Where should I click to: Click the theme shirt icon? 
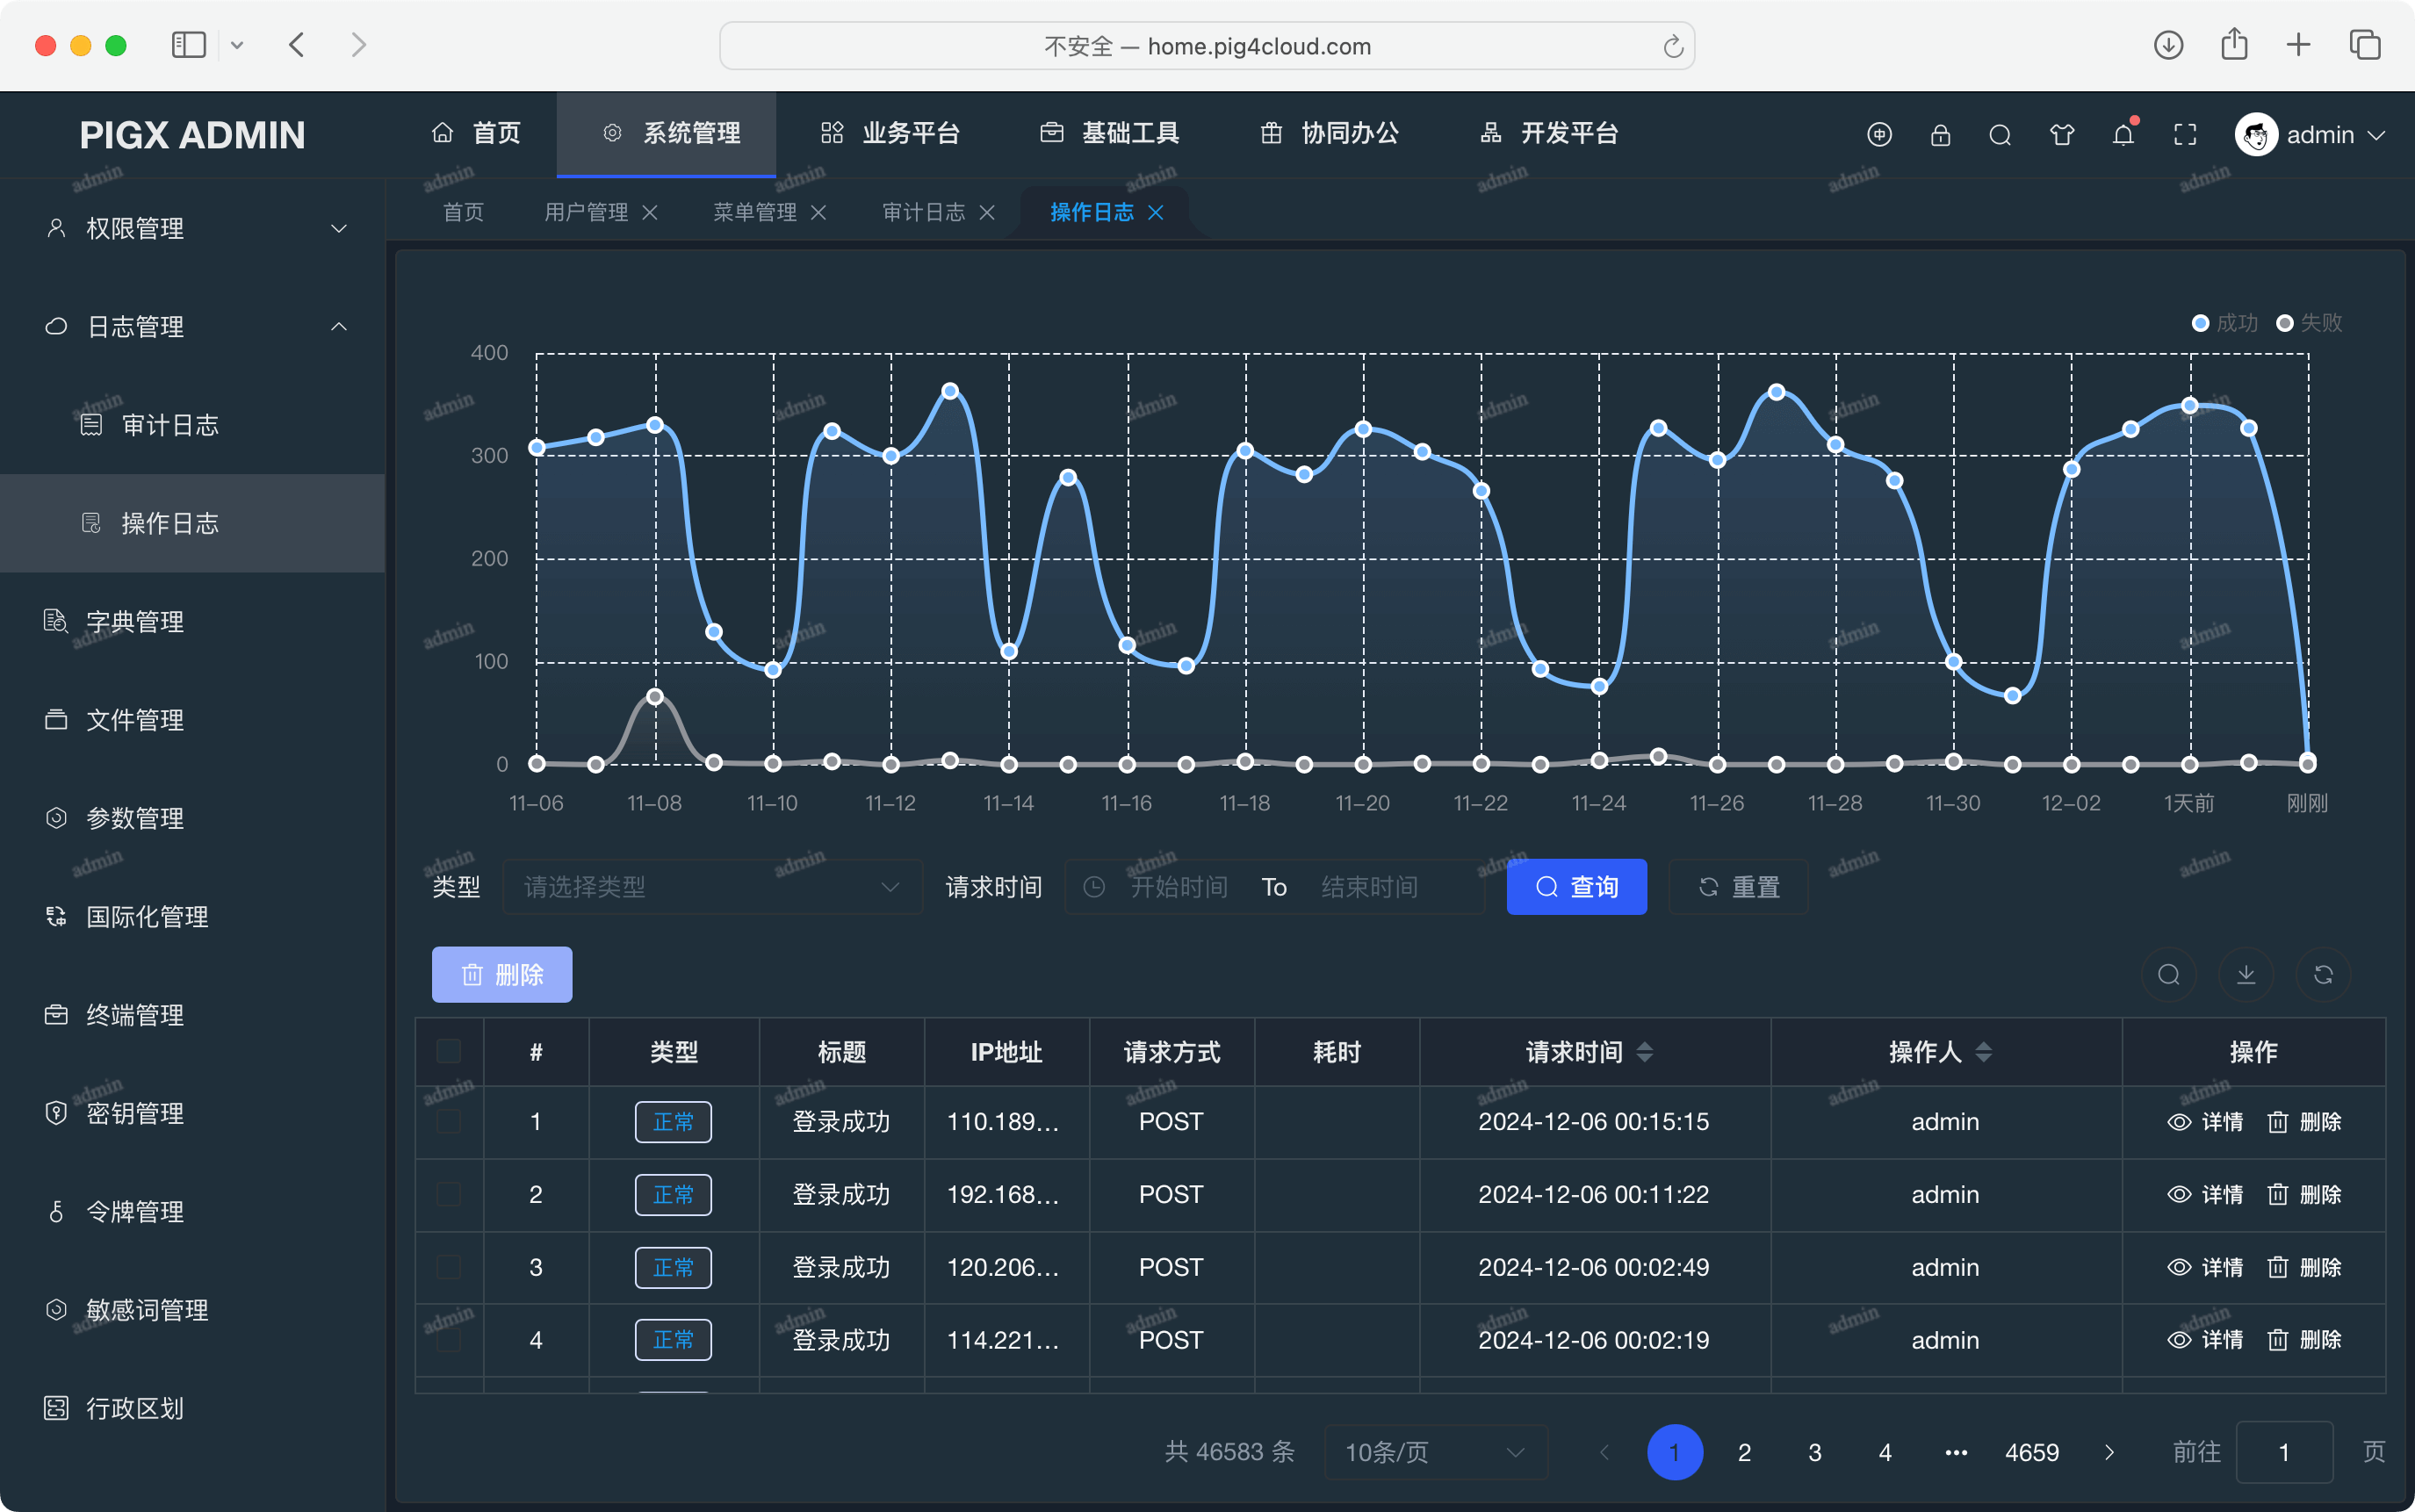[x=2061, y=135]
